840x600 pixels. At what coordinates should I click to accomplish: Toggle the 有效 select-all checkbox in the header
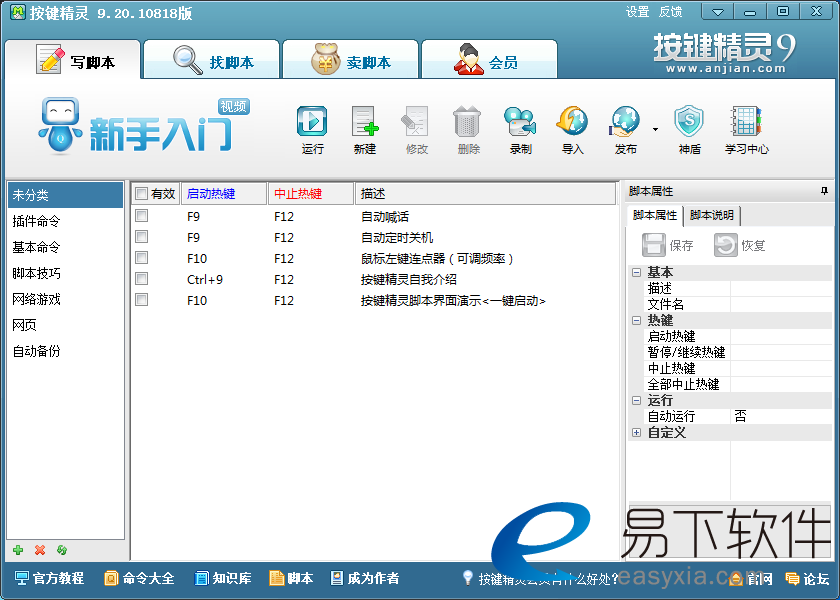[141, 193]
